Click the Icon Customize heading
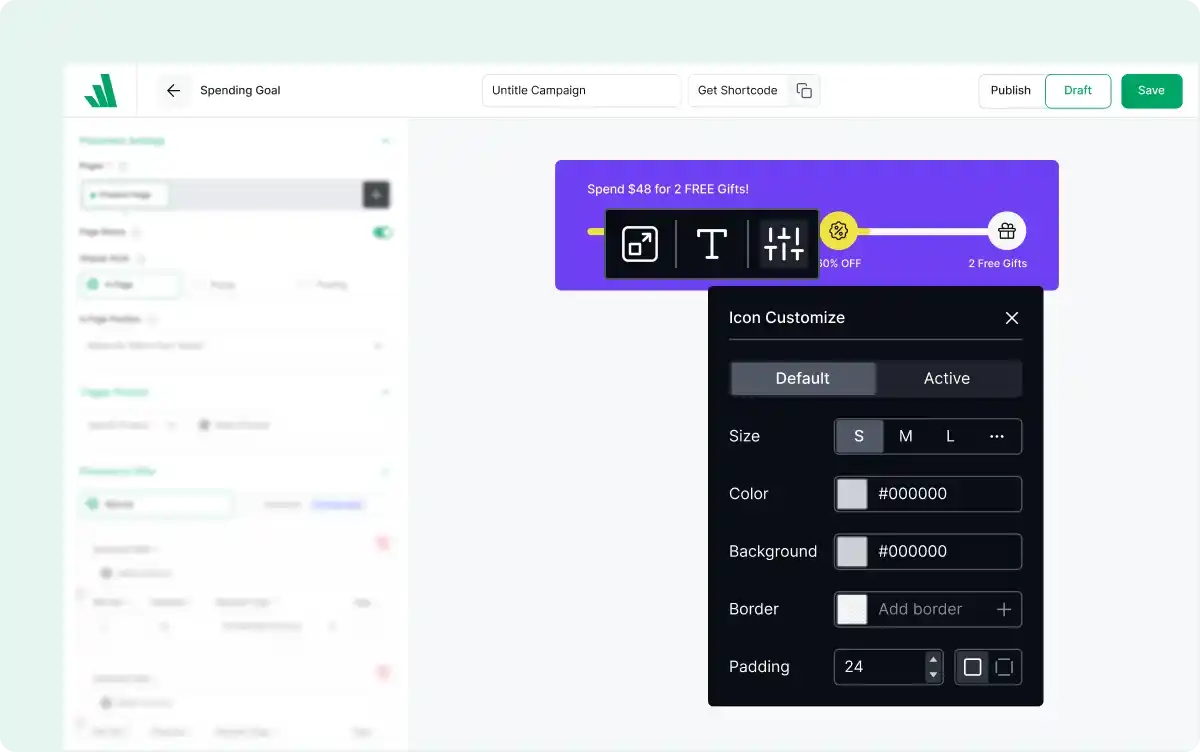The width and height of the screenshot is (1200, 752). pos(787,318)
